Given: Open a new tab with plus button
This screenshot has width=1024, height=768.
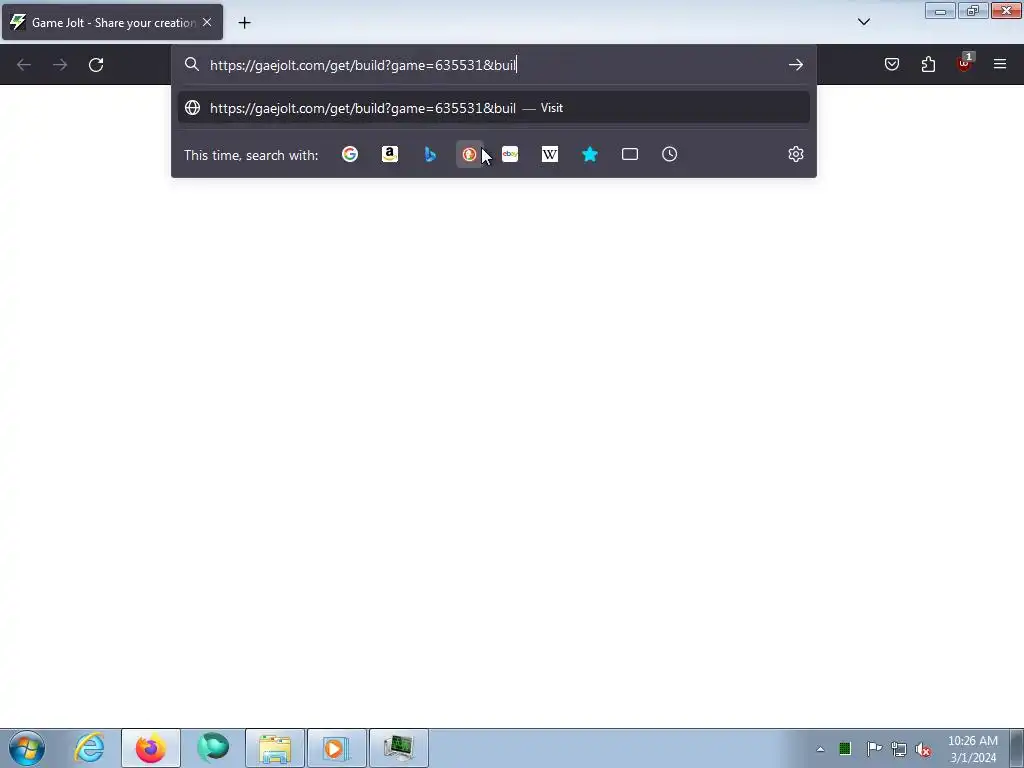Looking at the screenshot, I should point(244,23).
